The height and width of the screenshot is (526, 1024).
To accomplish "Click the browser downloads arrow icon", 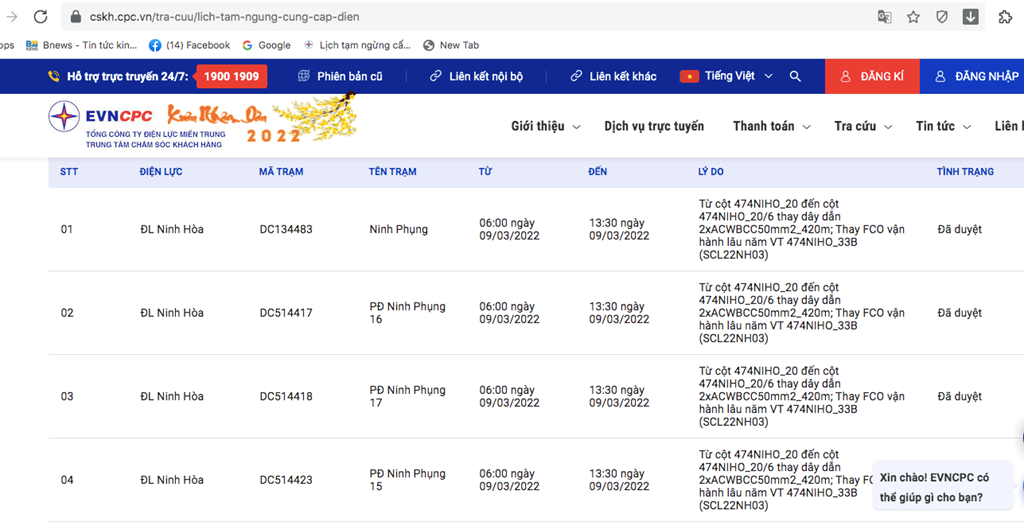I will 970,17.
